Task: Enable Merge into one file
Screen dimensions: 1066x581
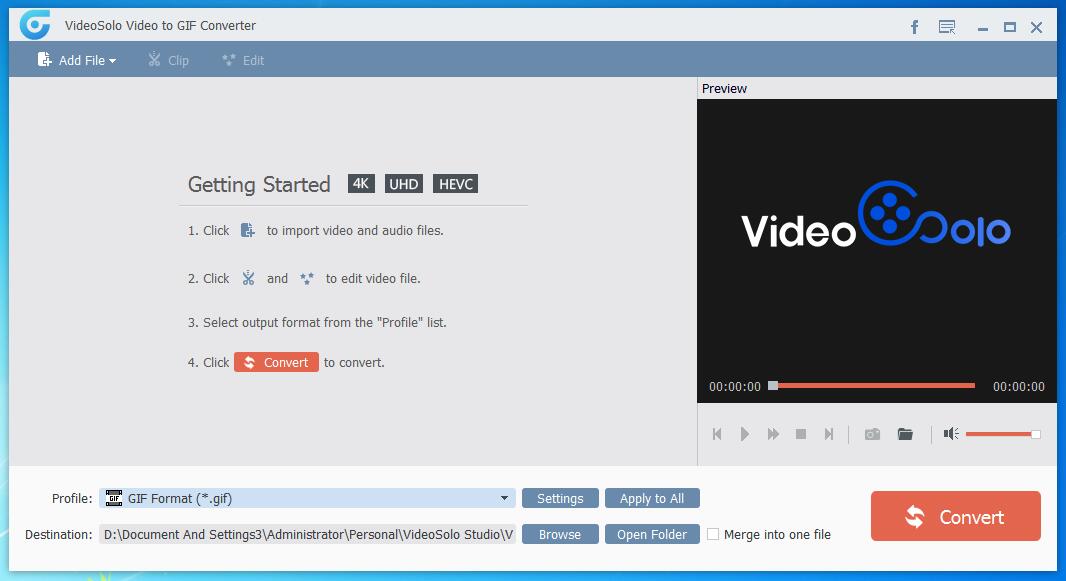Action: point(714,535)
